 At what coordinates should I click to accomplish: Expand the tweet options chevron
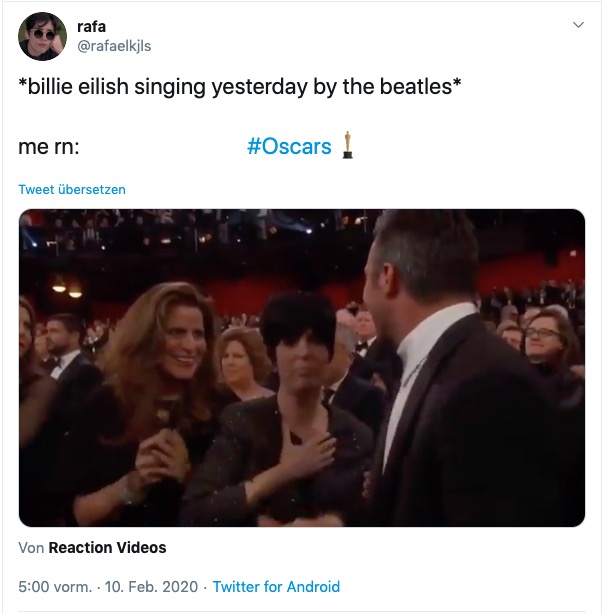578,25
